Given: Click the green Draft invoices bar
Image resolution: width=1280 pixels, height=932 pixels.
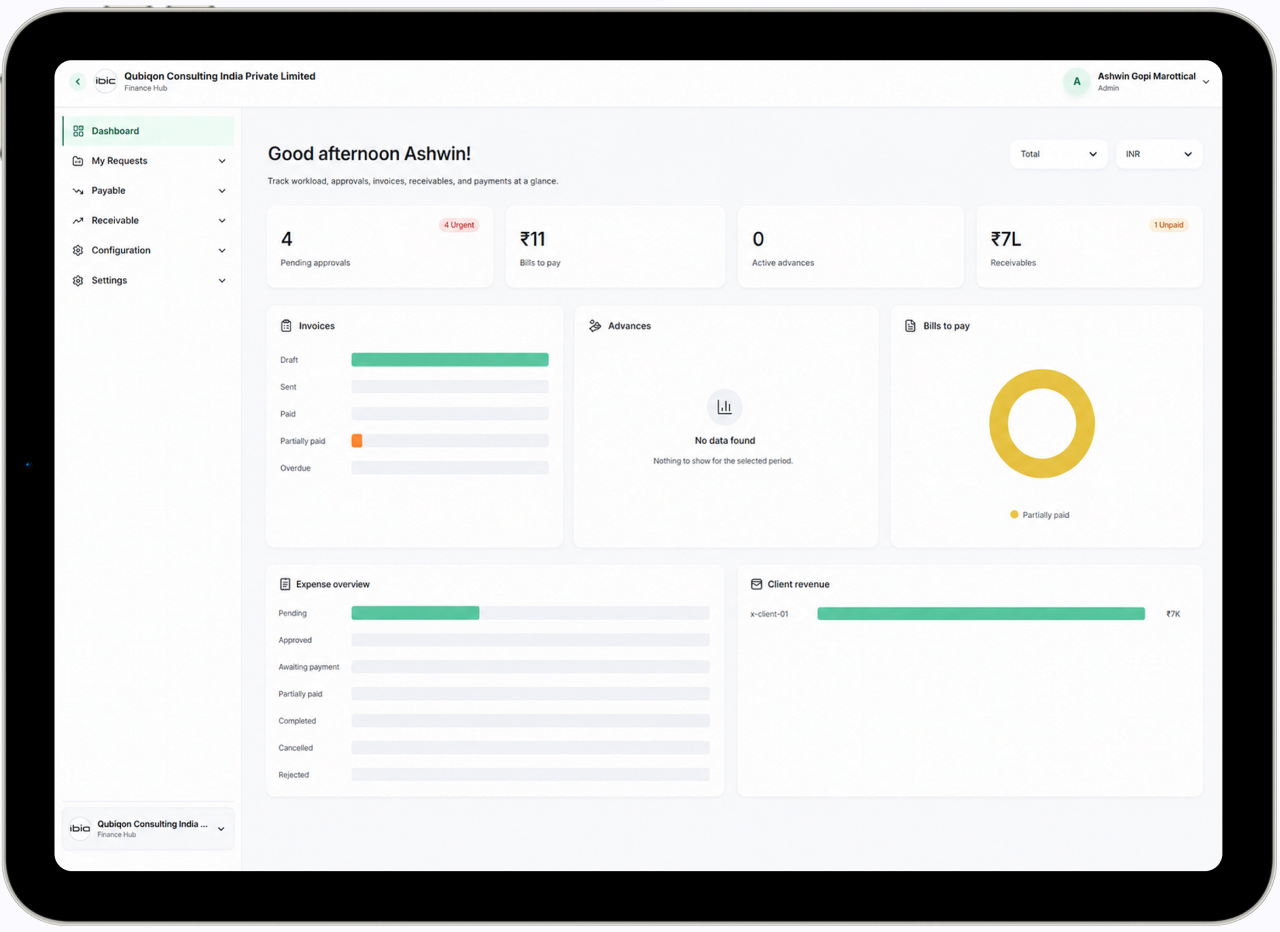Looking at the screenshot, I should coord(450,360).
